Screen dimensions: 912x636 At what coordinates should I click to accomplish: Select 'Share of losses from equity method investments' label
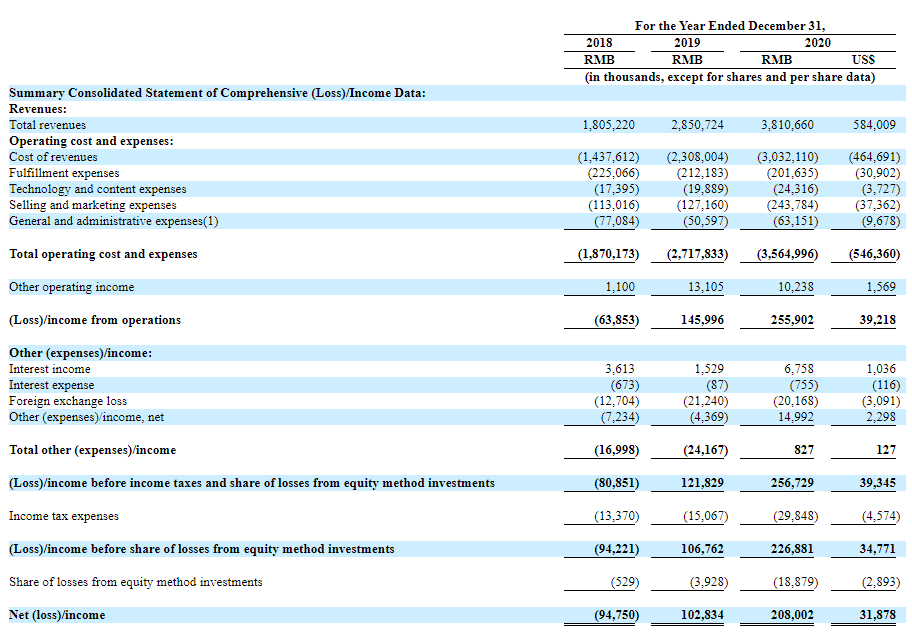135,582
